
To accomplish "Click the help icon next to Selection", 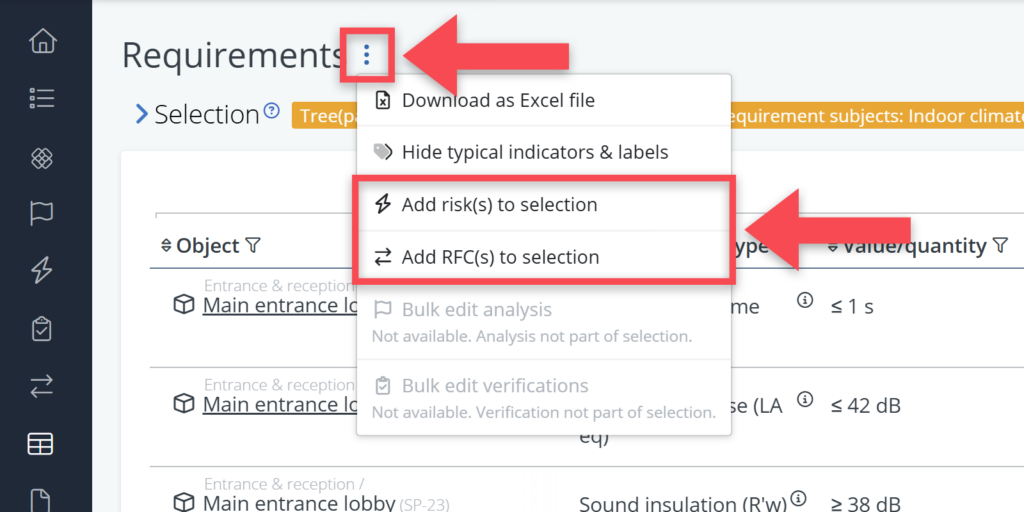I will pyautogui.click(x=271, y=112).
